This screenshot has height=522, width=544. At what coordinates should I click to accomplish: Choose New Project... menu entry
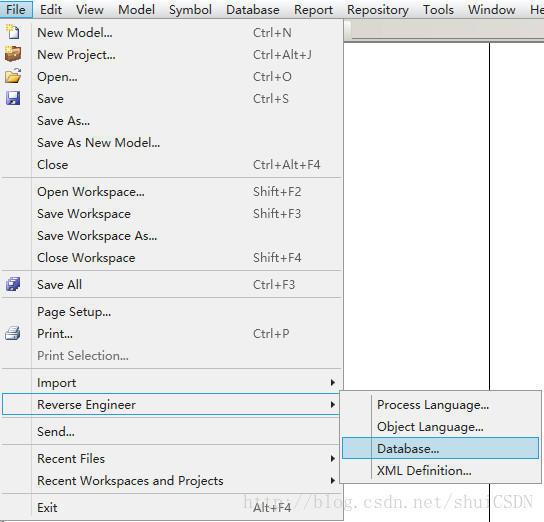coord(172,54)
